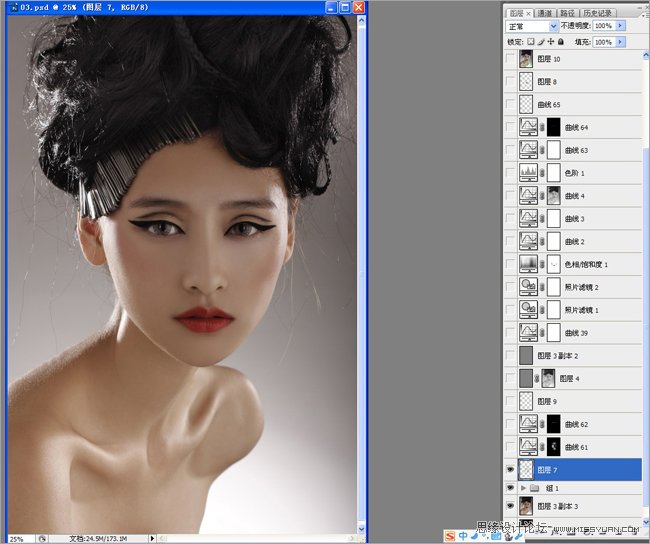Click the 色阶 1 levels adjustment icon
650x544 pixels.
pyautogui.click(x=527, y=173)
